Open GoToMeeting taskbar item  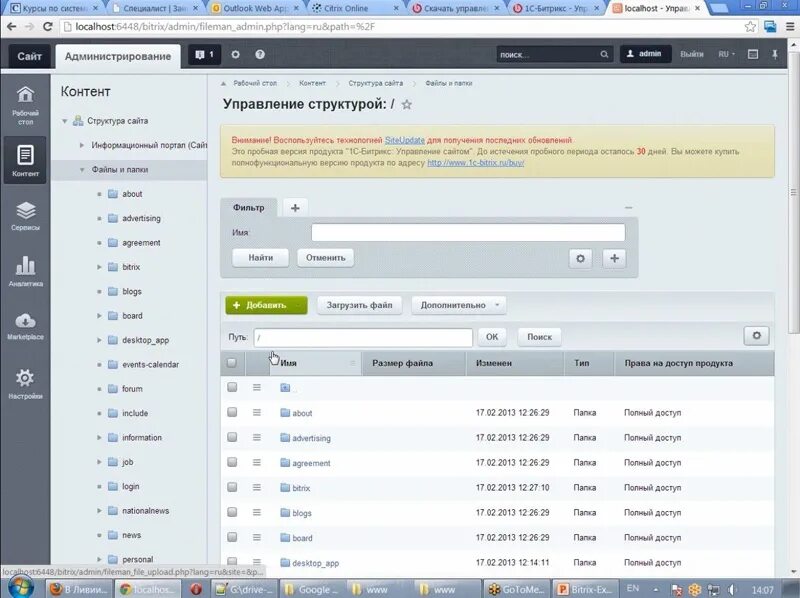pyautogui.click(x=516, y=589)
